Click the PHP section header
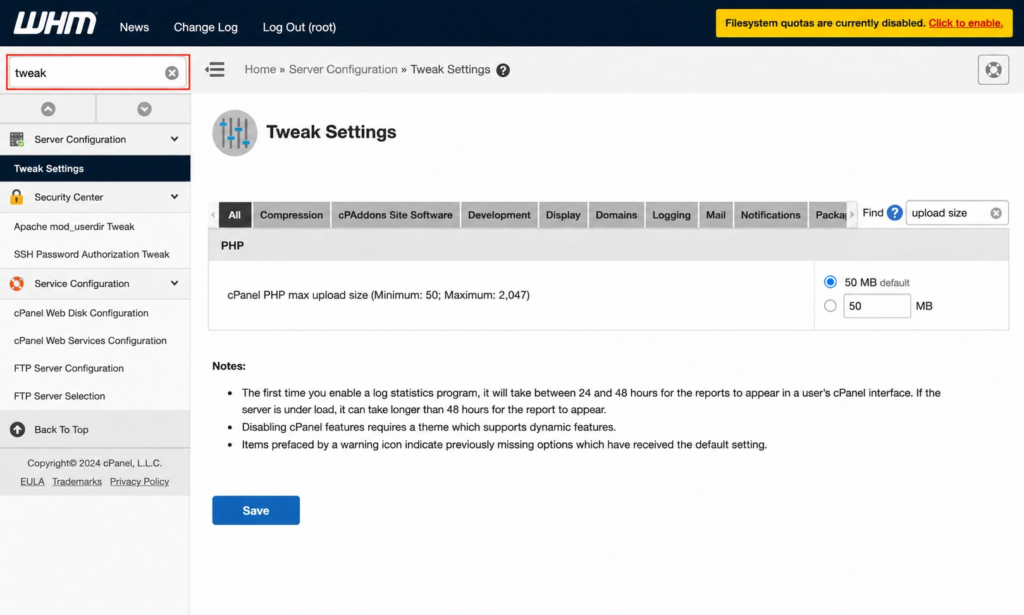The height and width of the screenshot is (615, 1024). [x=609, y=245]
